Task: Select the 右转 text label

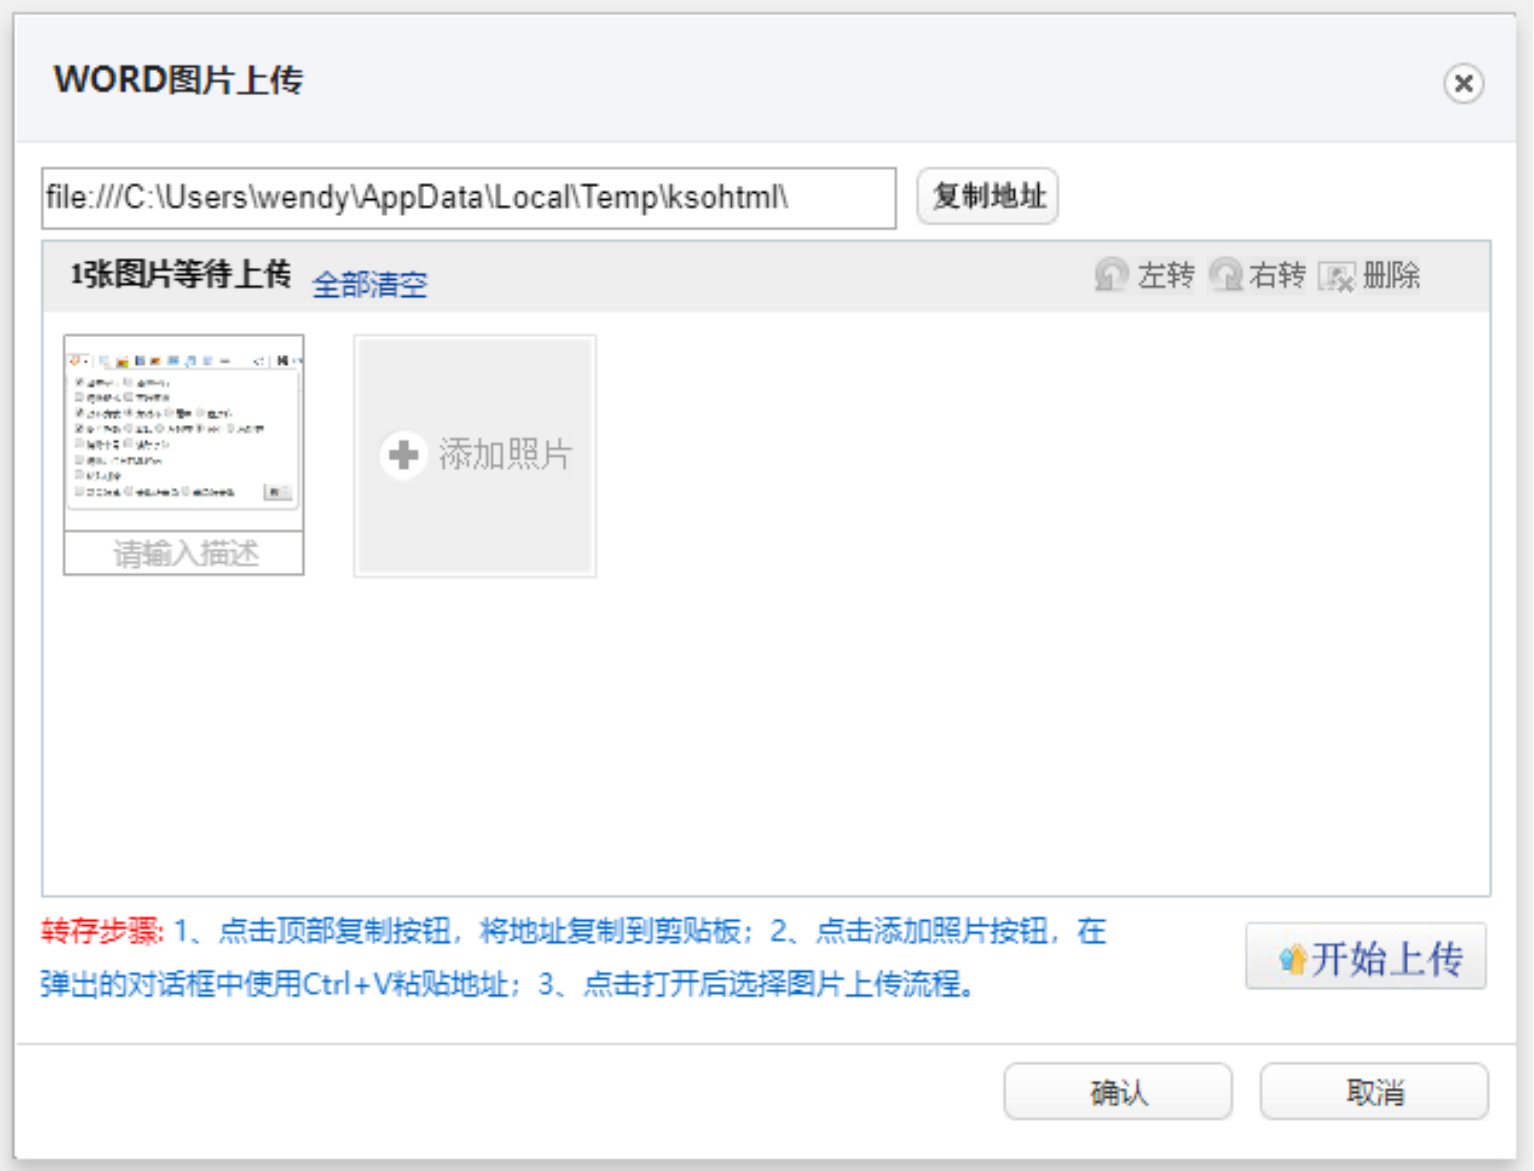Action: [1278, 275]
